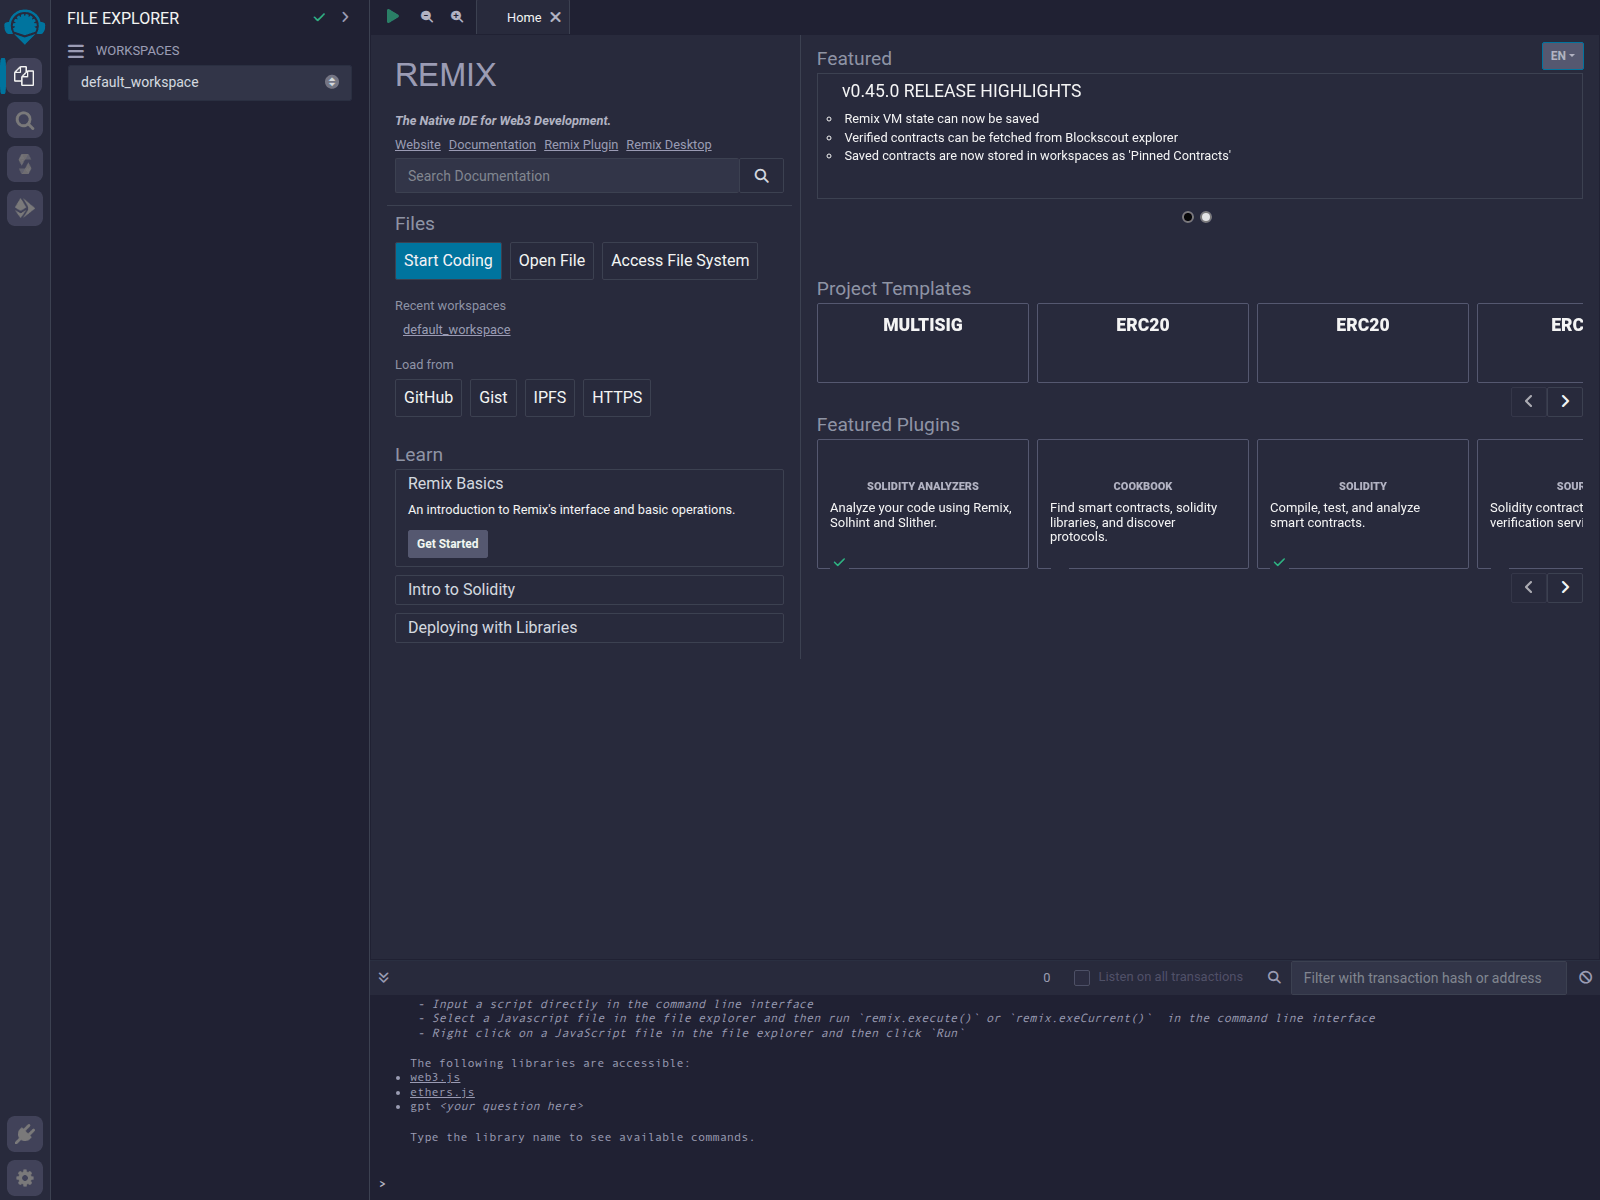Click the Run script play icon
This screenshot has width=1600, height=1200.
click(x=393, y=16)
